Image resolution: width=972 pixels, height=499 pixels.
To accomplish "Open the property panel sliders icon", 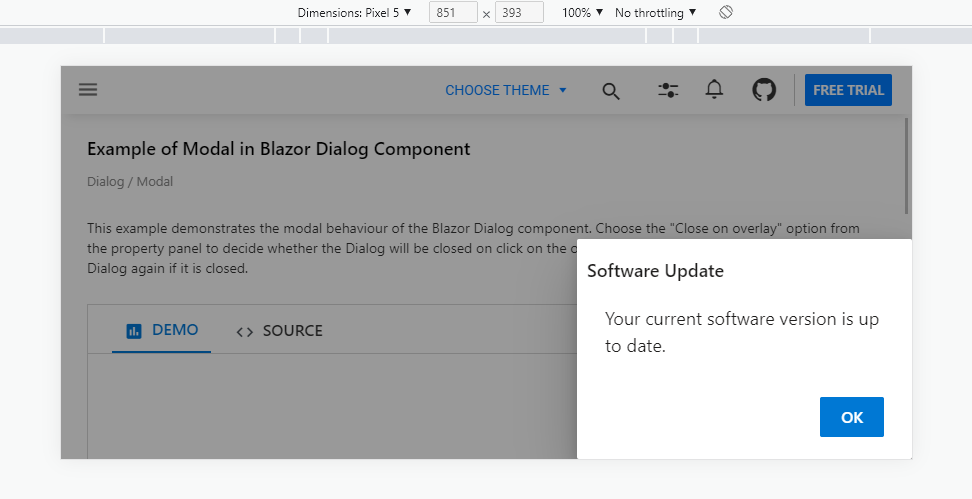I will coord(668,91).
